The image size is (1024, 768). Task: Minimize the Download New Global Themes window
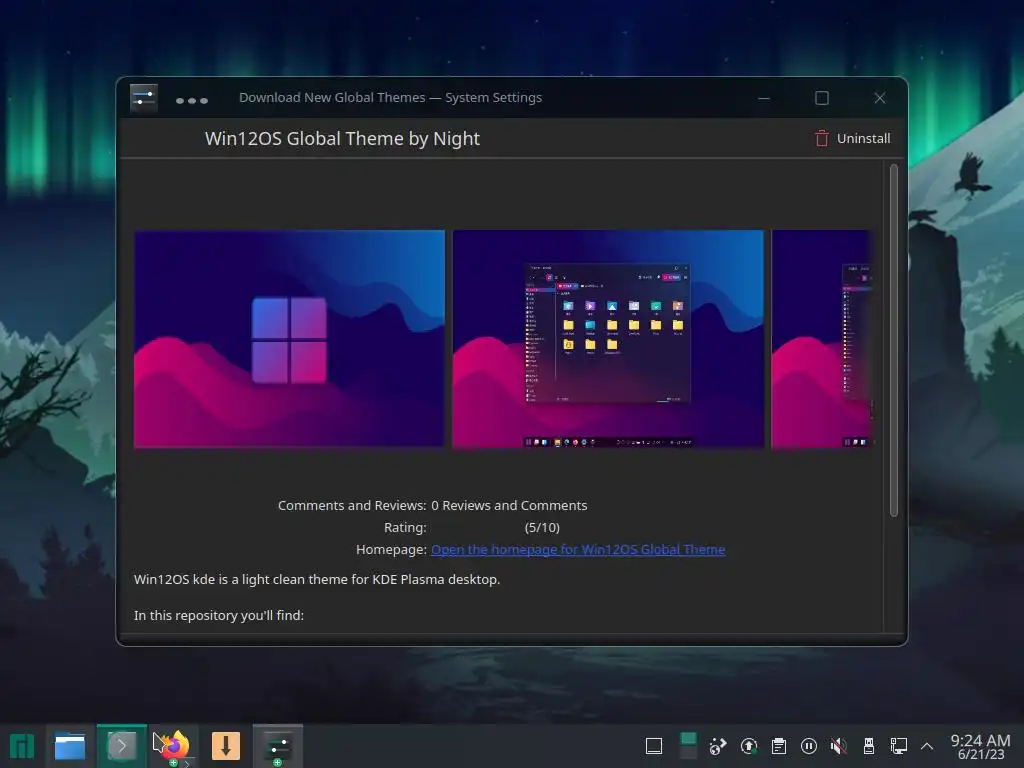click(763, 99)
